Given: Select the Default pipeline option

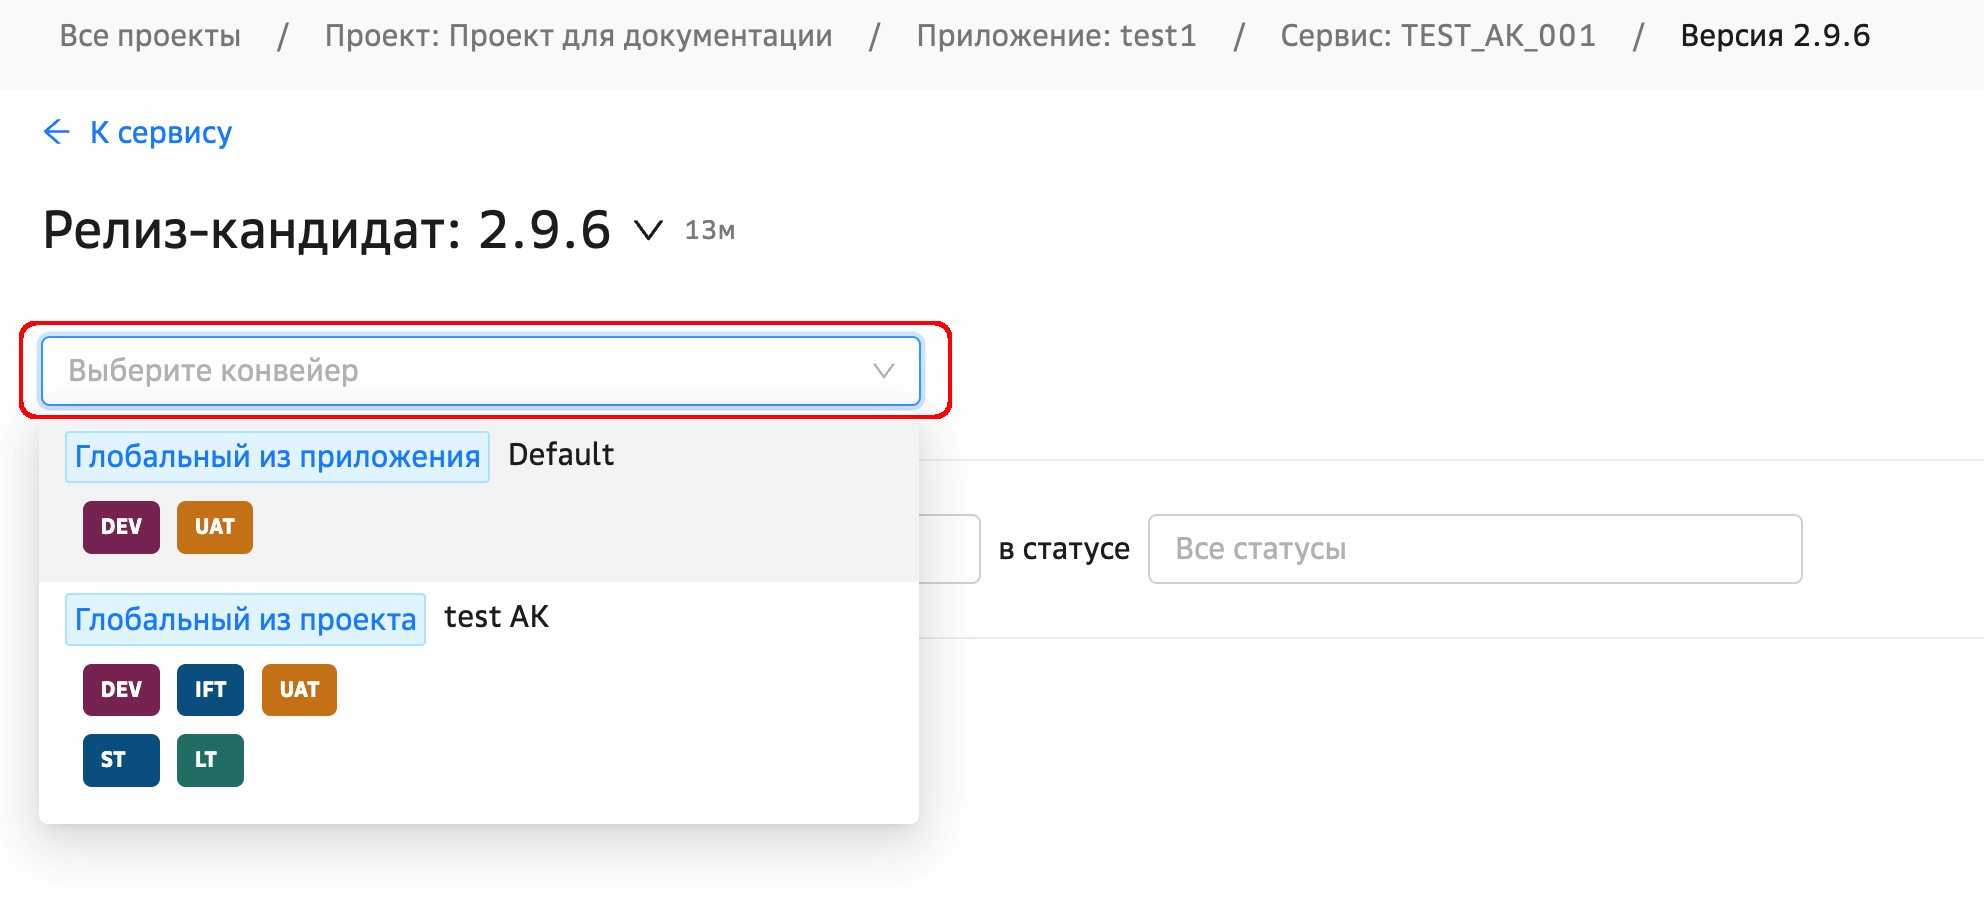Looking at the screenshot, I should pyautogui.click(x=561, y=455).
